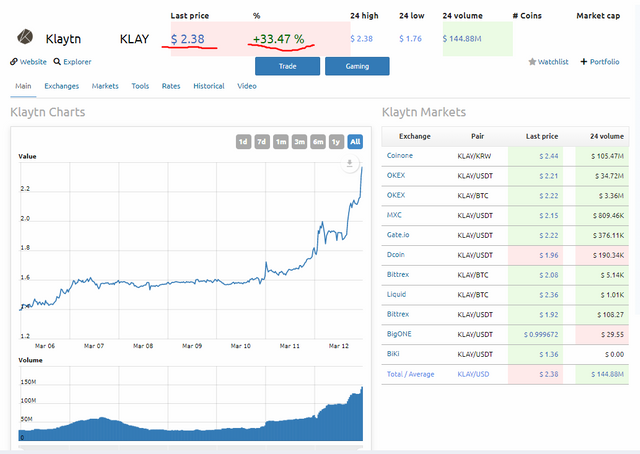The width and height of the screenshot is (640, 454).
Task: Select the 1y chart range
Action: tap(336, 142)
